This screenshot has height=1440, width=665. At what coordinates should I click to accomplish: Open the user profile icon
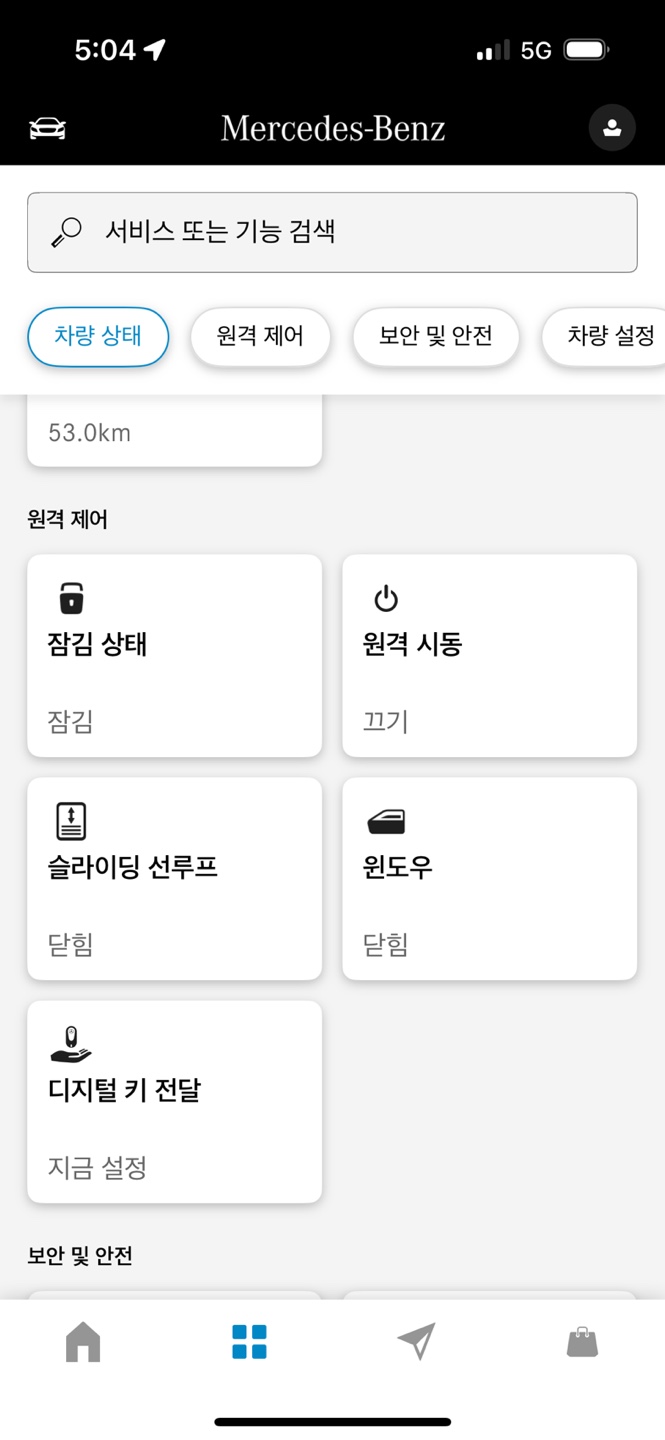[x=611, y=127]
